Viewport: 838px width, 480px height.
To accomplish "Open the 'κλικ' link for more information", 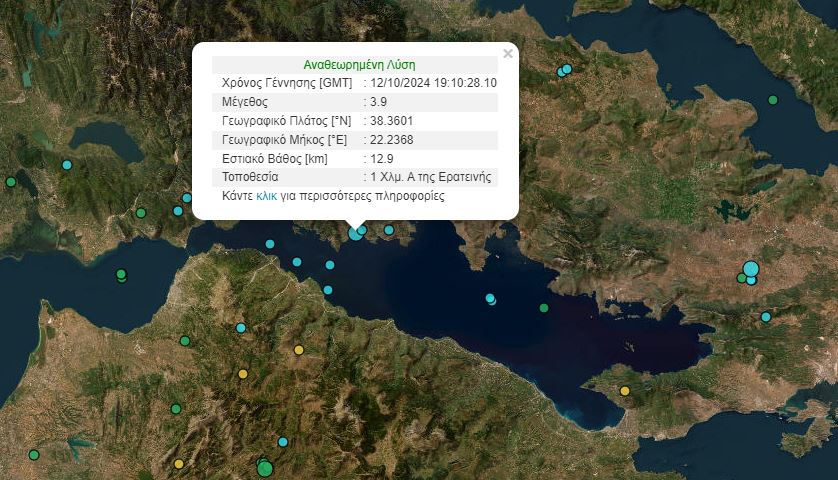I will tap(266, 197).
